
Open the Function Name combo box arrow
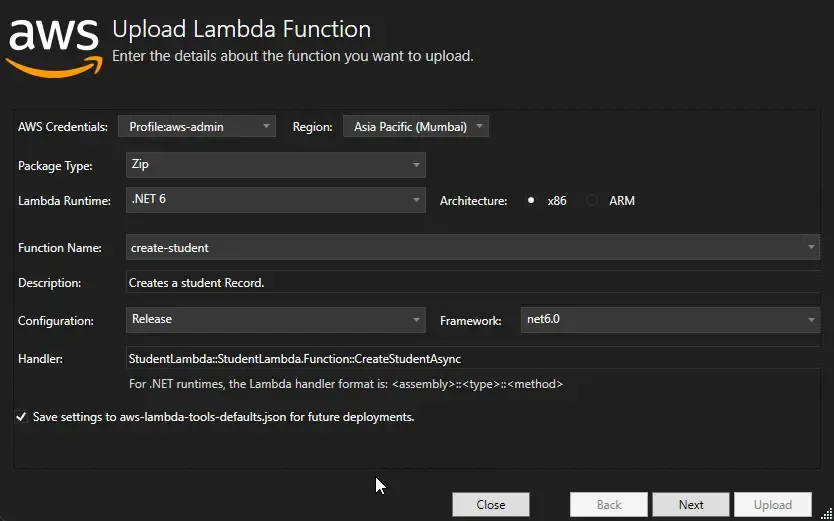point(811,247)
